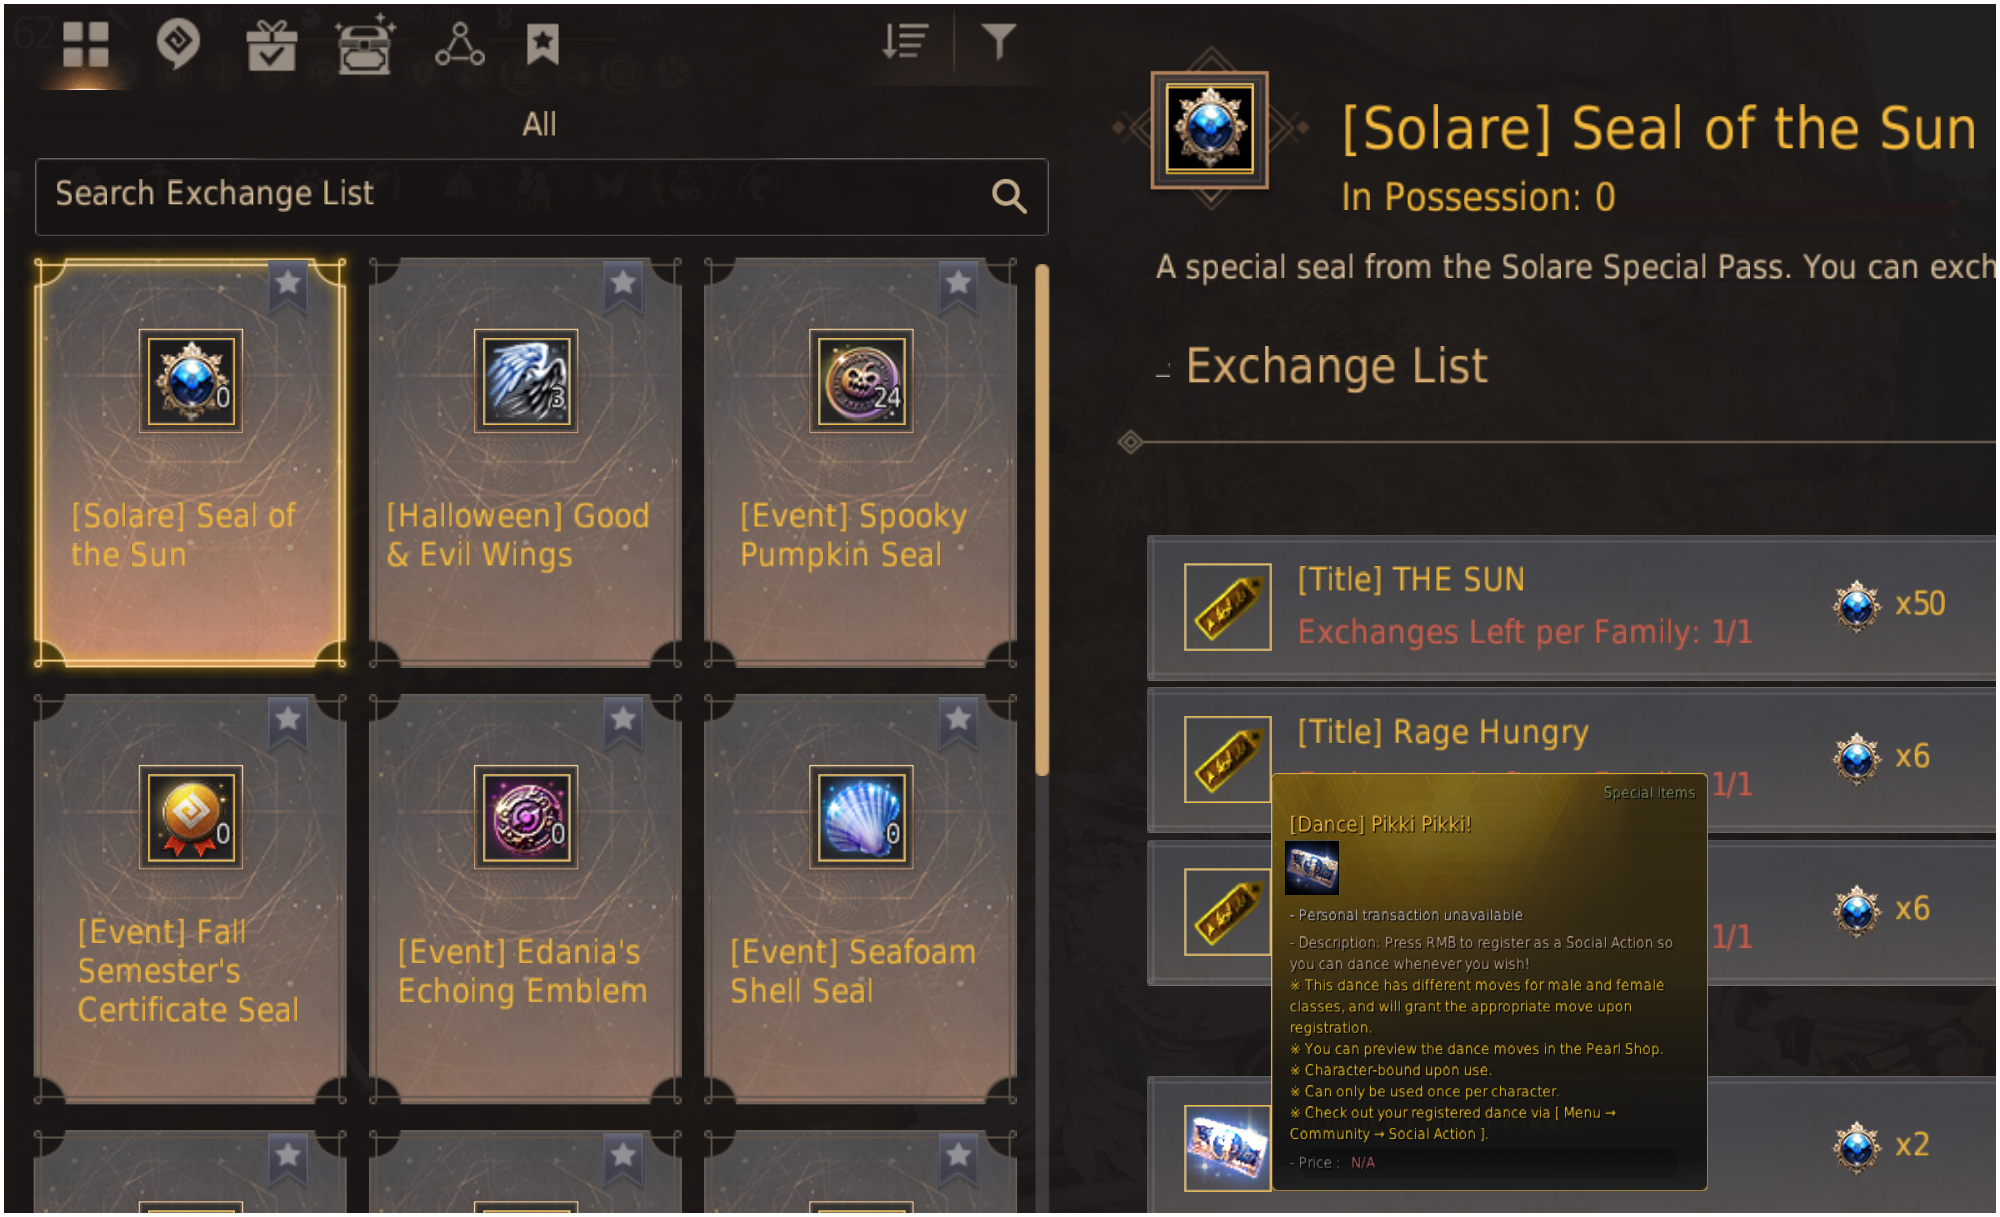
Task: Select the treasure chest category icon
Action: coord(364,46)
